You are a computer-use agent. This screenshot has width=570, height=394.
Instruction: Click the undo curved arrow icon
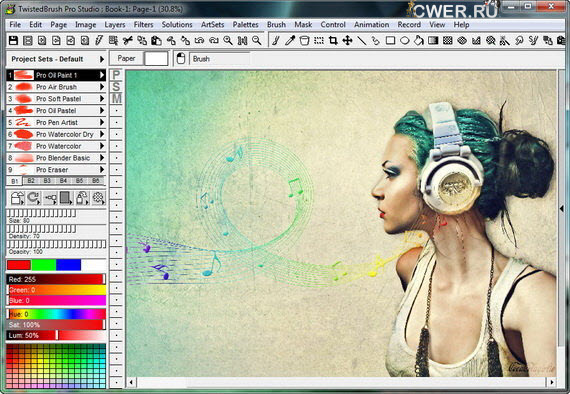pyautogui.click(x=199, y=40)
